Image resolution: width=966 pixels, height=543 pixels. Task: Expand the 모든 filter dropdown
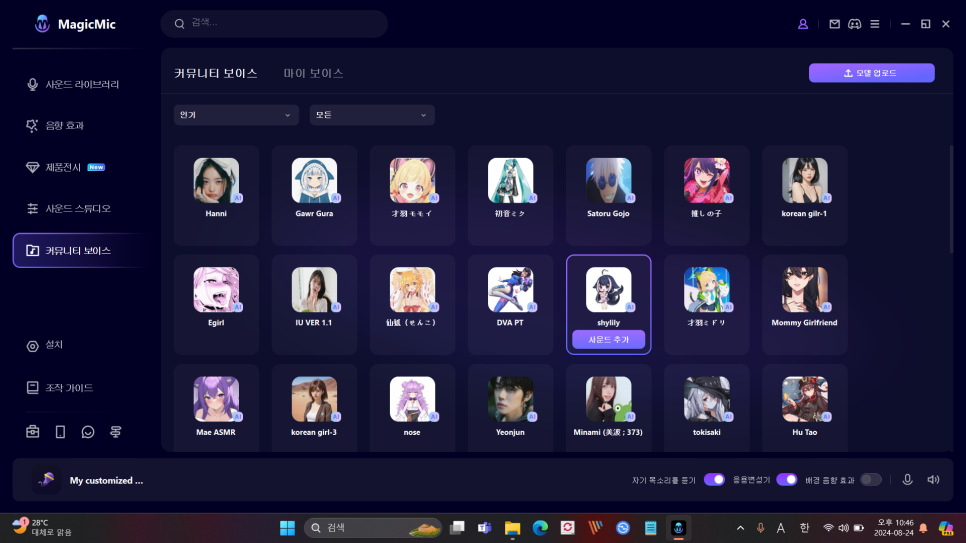(x=372, y=115)
